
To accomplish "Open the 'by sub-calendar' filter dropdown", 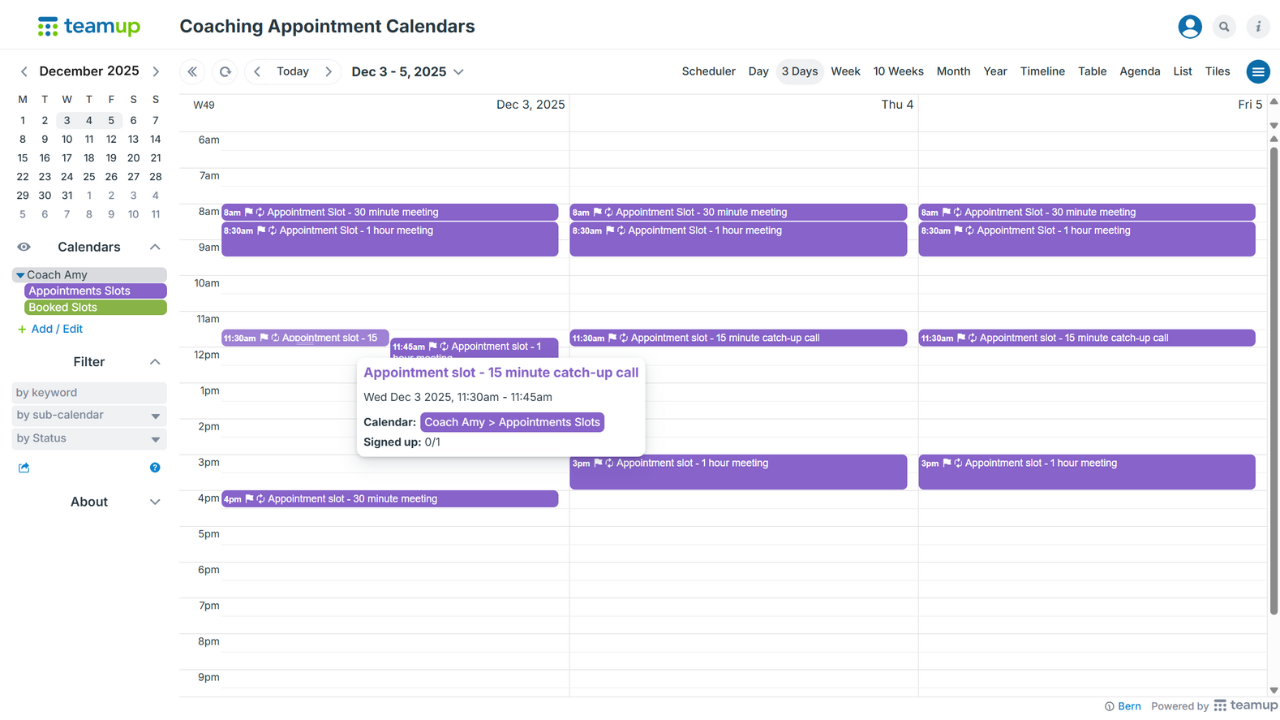I will 88,415.
